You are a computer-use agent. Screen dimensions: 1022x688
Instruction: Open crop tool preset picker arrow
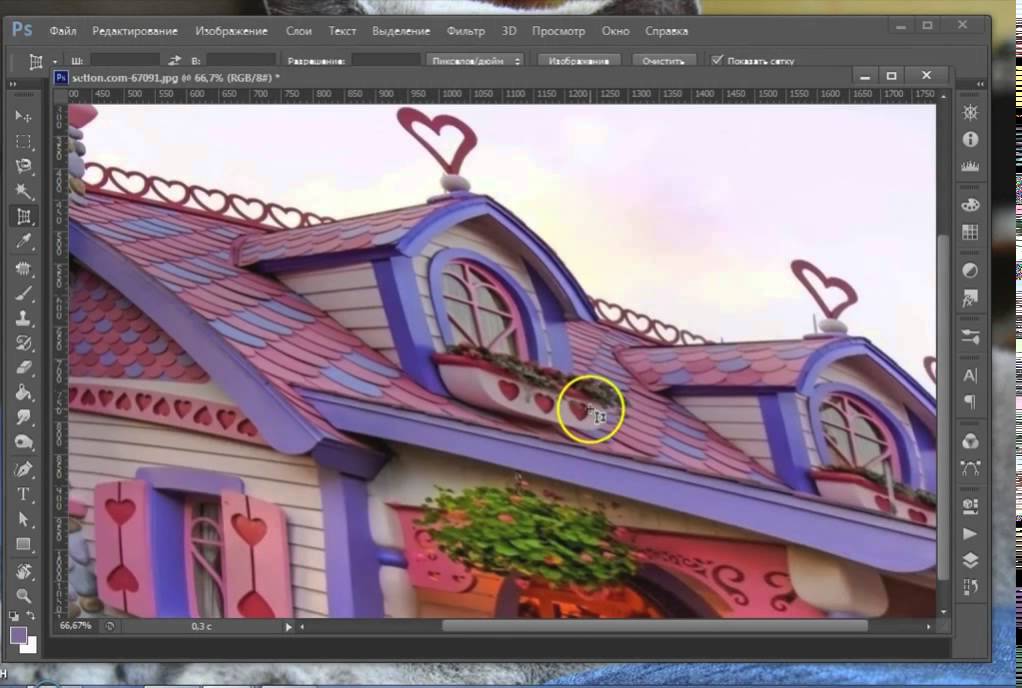pyautogui.click(x=55, y=62)
